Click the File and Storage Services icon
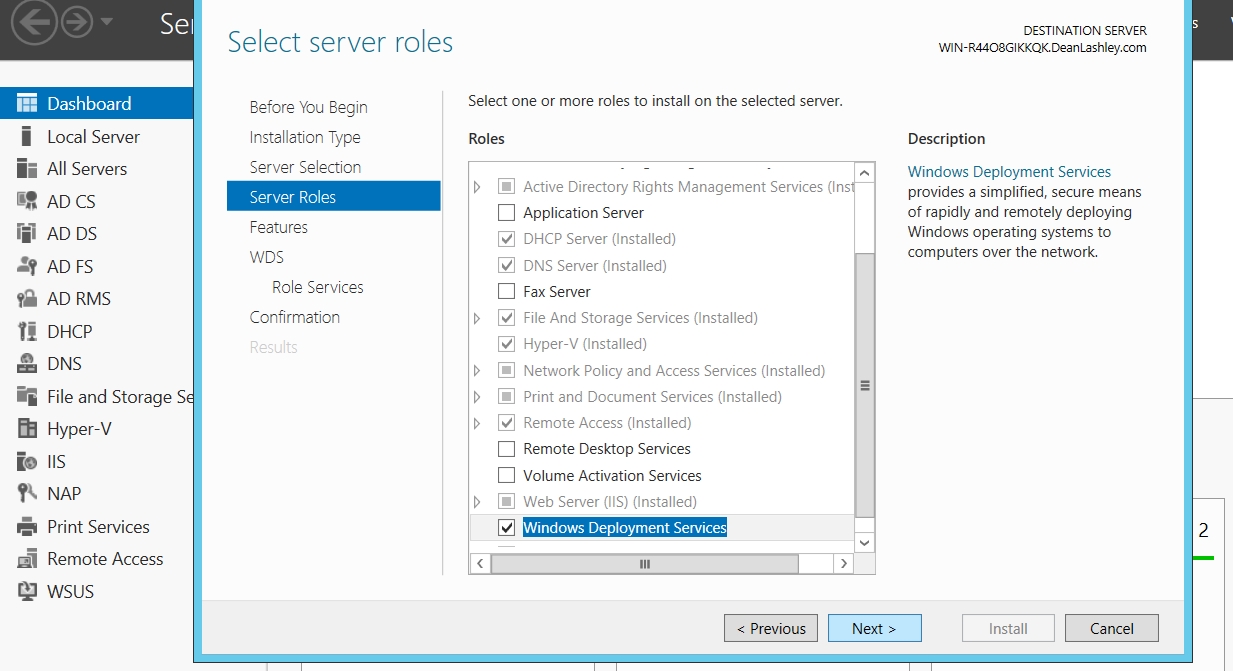 27,396
